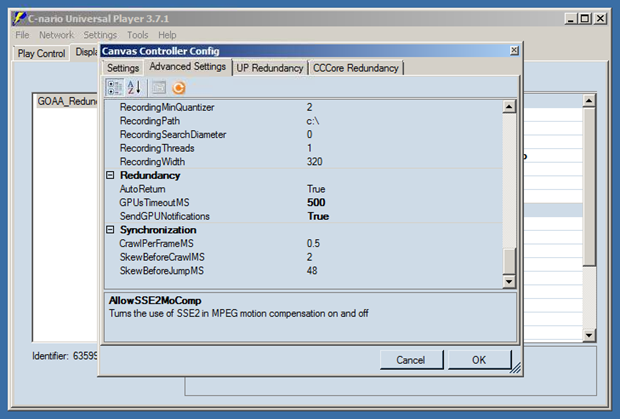Viewport: 620px width, 419px height.
Task: Select the RecordingMinQuantizer property
Action: pyautogui.click(x=167, y=107)
